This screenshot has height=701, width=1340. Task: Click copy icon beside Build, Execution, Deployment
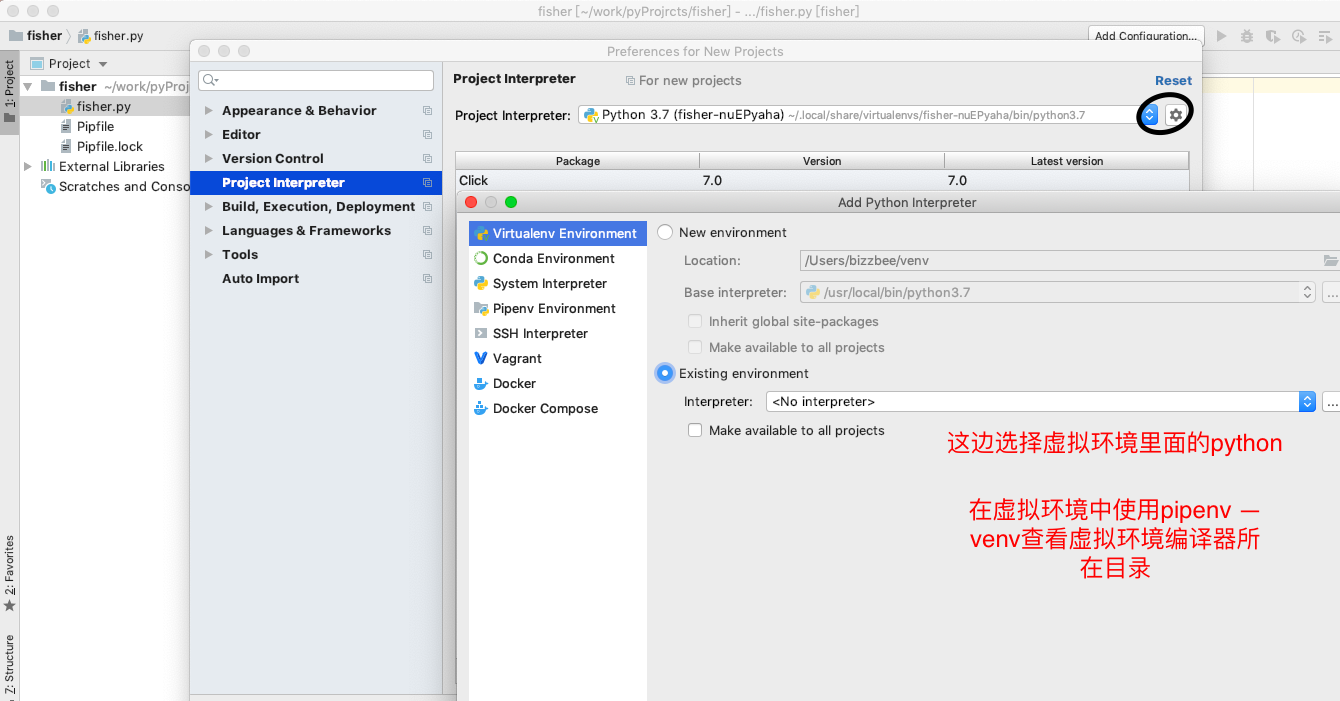coord(427,207)
